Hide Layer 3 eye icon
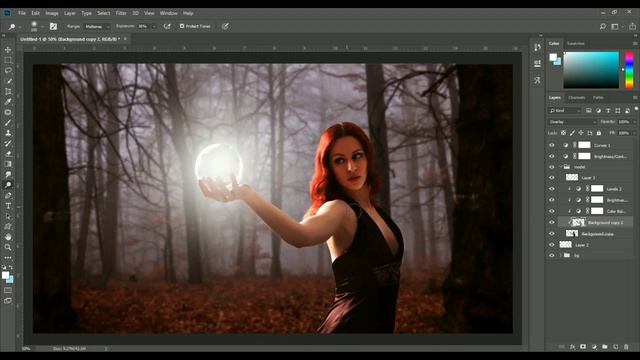640x360 pixels. (x=552, y=178)
